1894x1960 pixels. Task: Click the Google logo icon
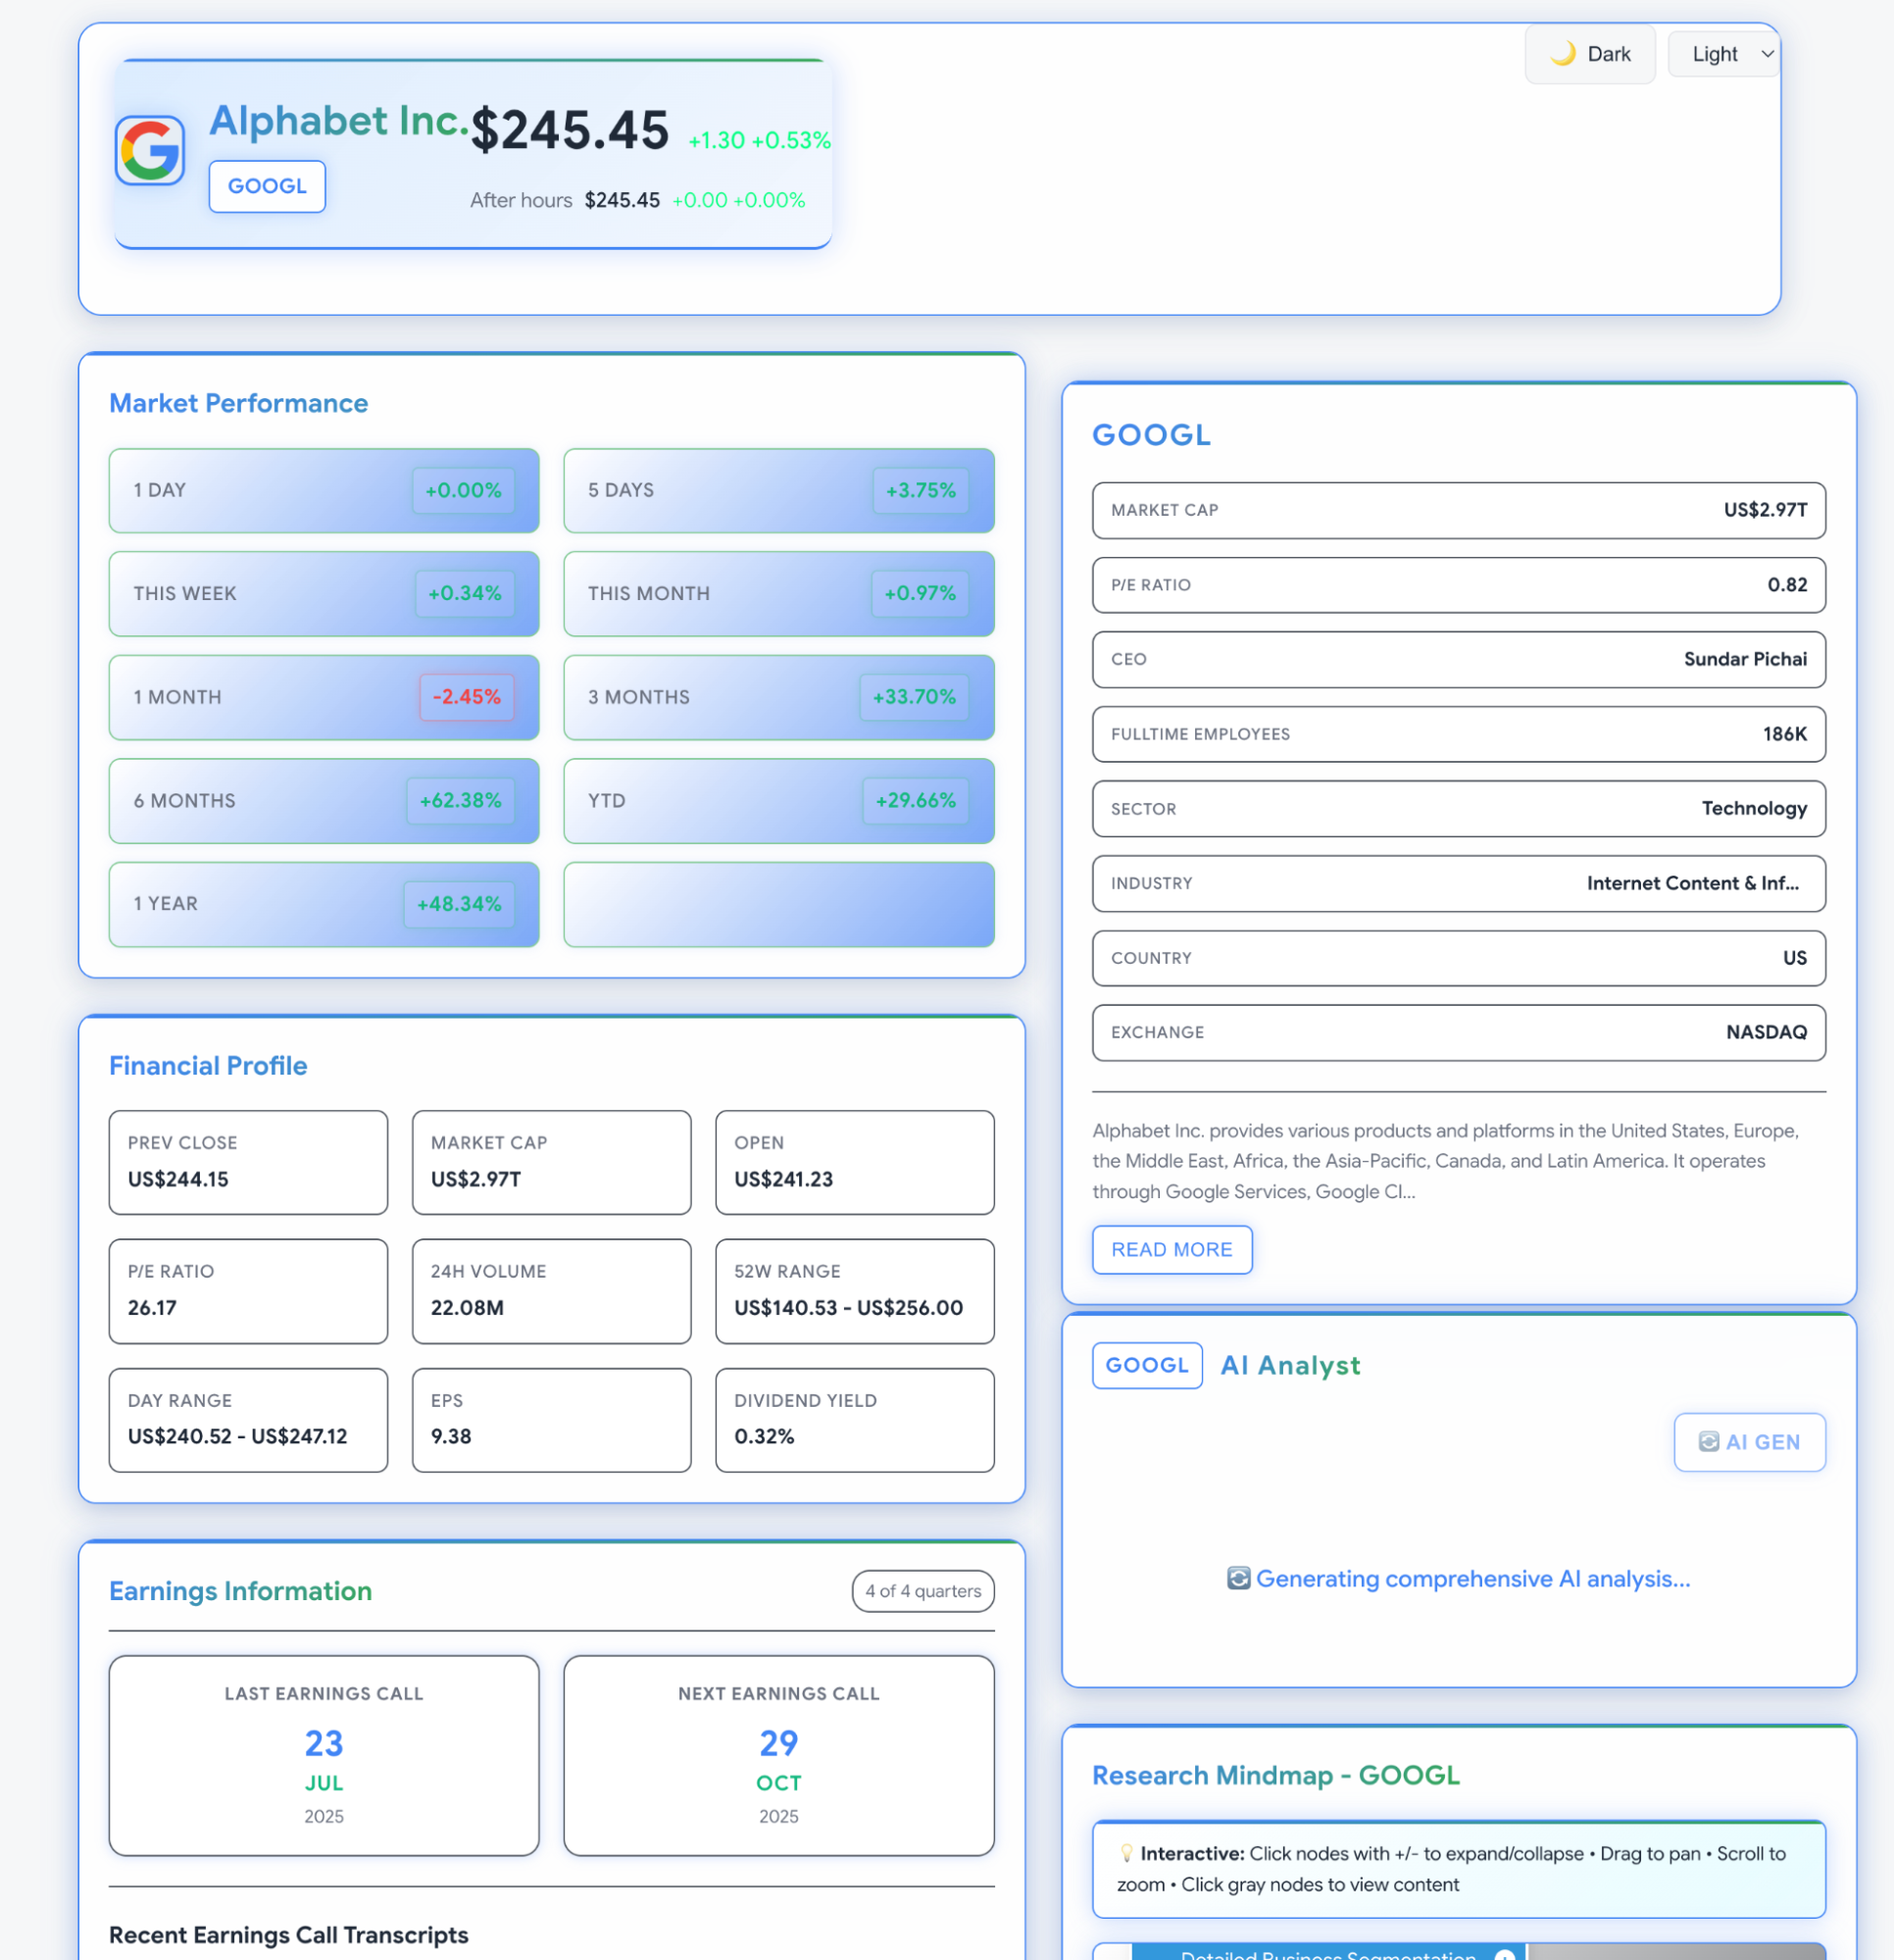tap(150, 151)
